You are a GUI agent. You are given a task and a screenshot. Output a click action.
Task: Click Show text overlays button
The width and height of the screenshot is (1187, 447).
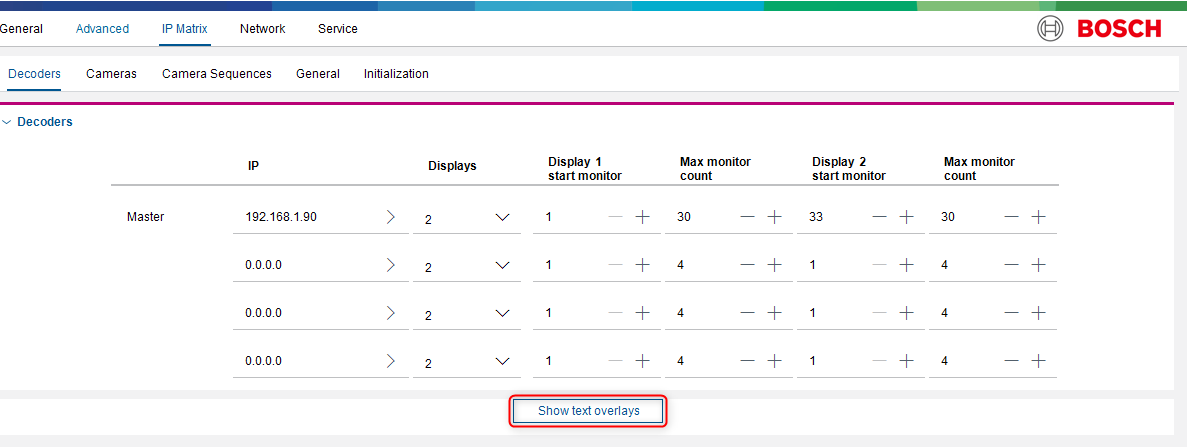tap(588, 411)
